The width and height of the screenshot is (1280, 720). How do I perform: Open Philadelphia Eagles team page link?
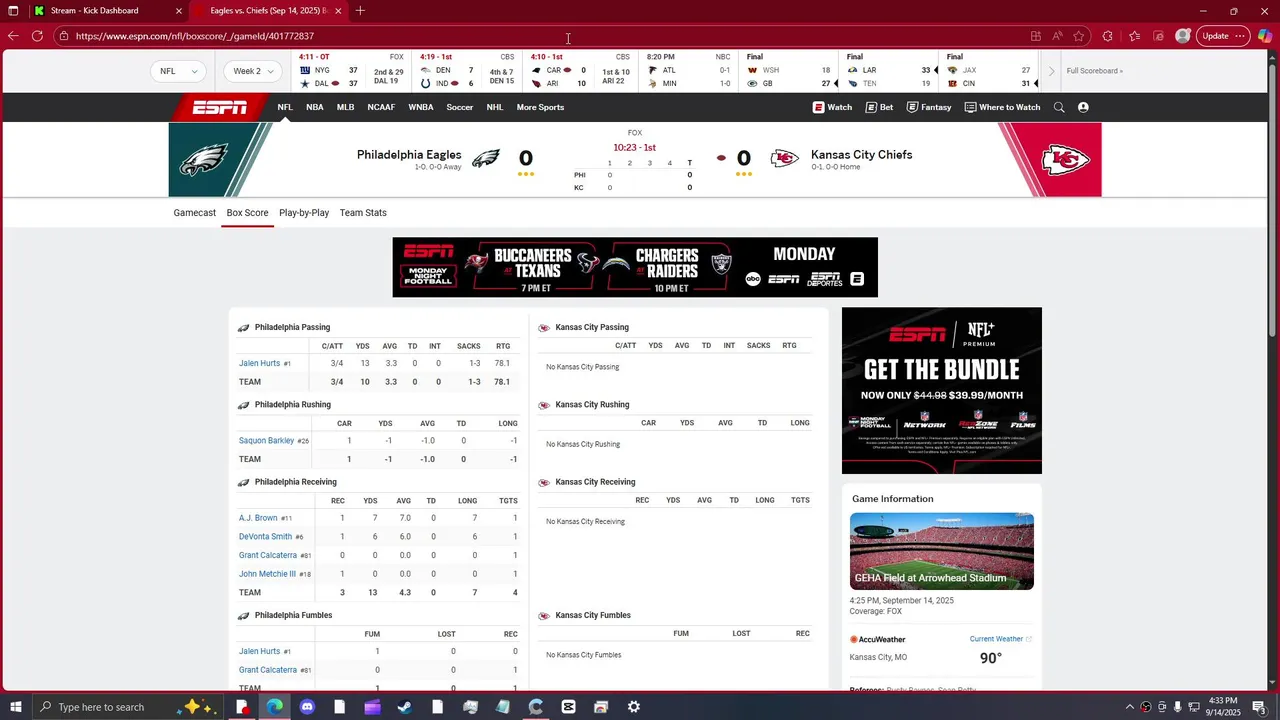coord(409,155)
